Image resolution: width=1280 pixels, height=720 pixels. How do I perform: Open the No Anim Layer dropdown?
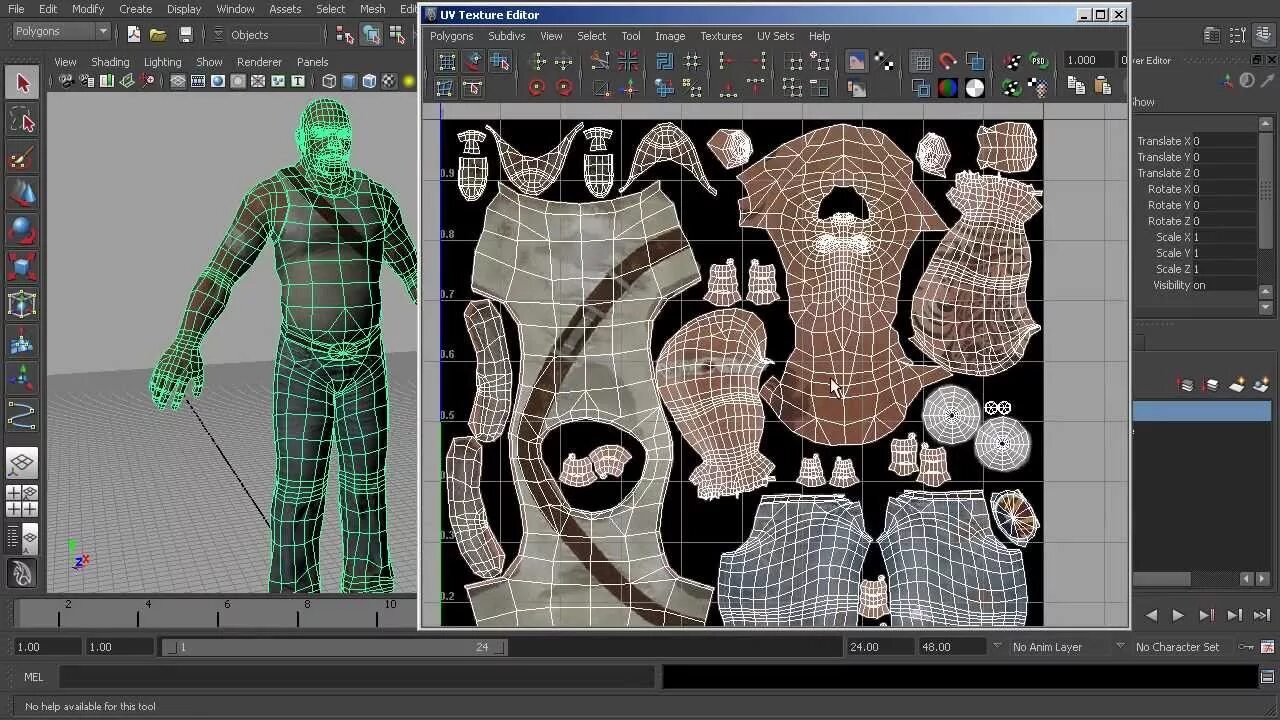1047,647
